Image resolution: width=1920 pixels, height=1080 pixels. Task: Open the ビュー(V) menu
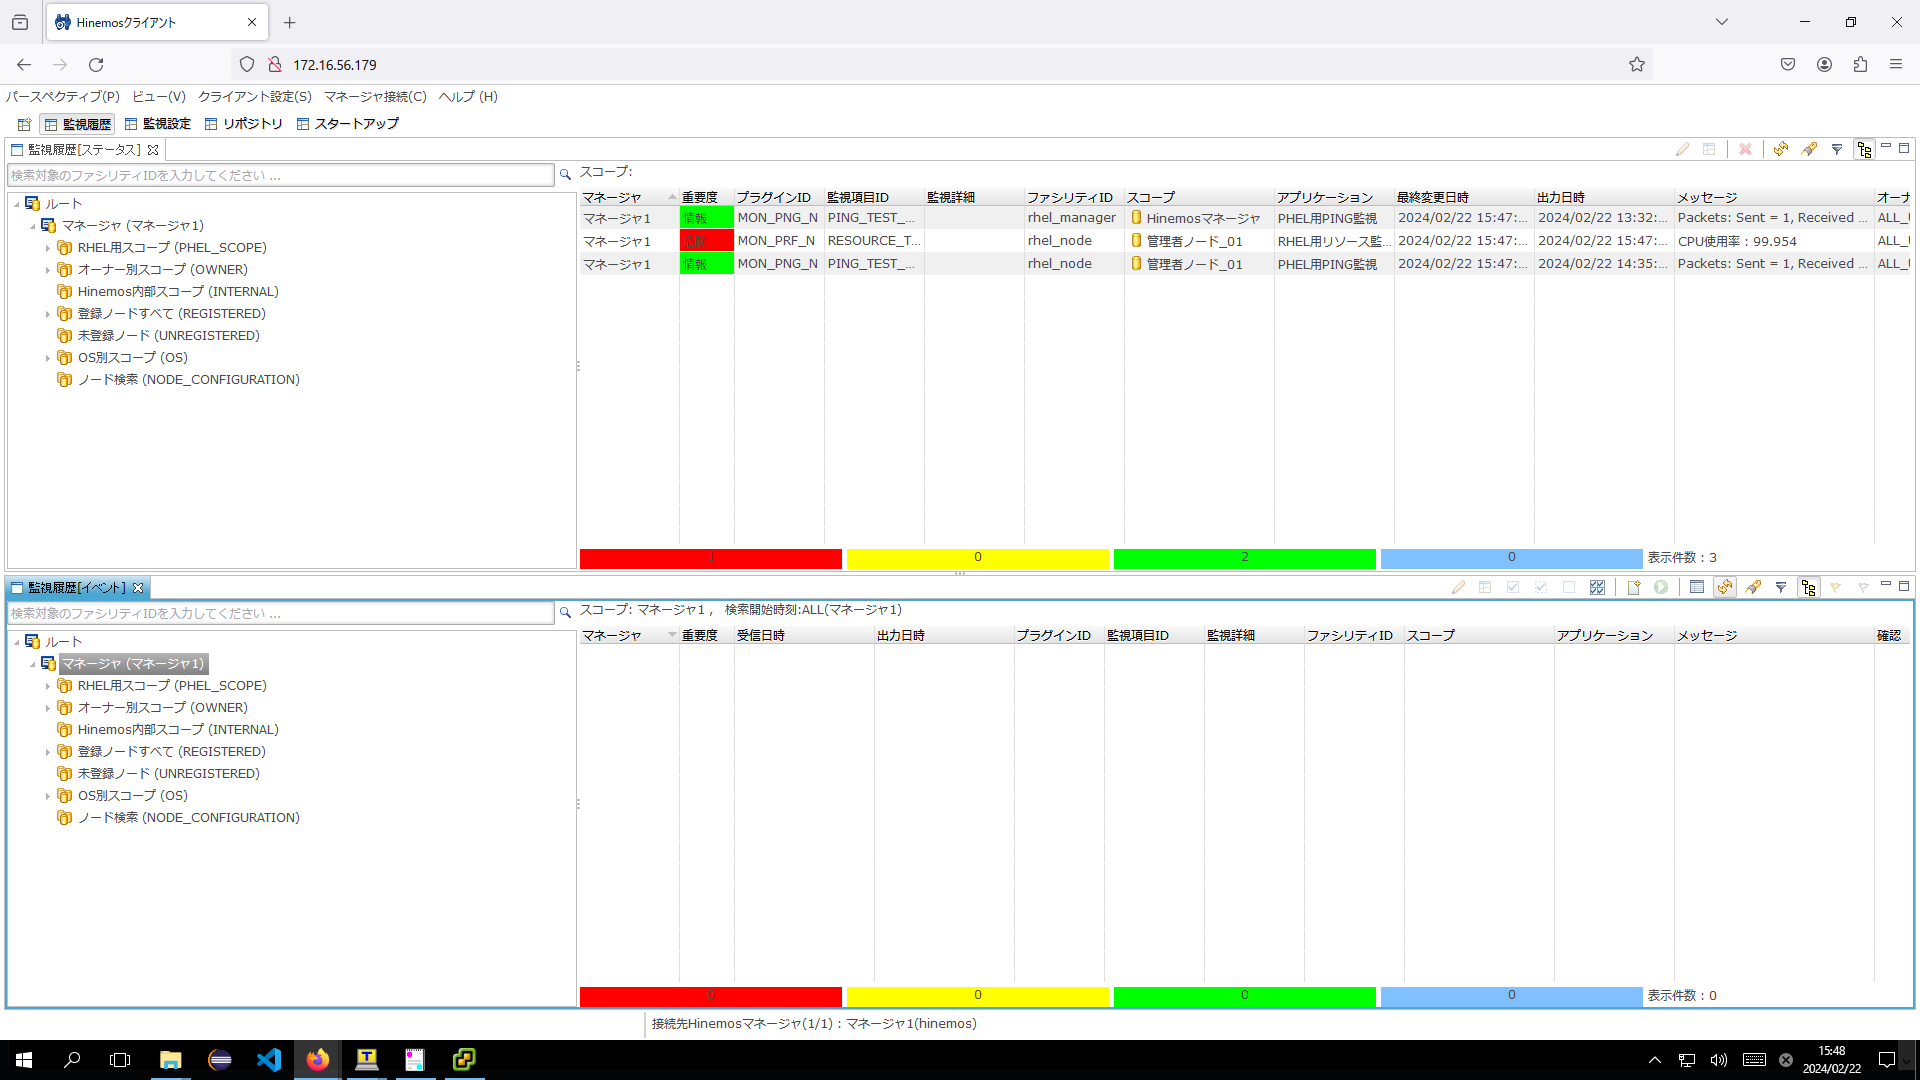point(159,96)
